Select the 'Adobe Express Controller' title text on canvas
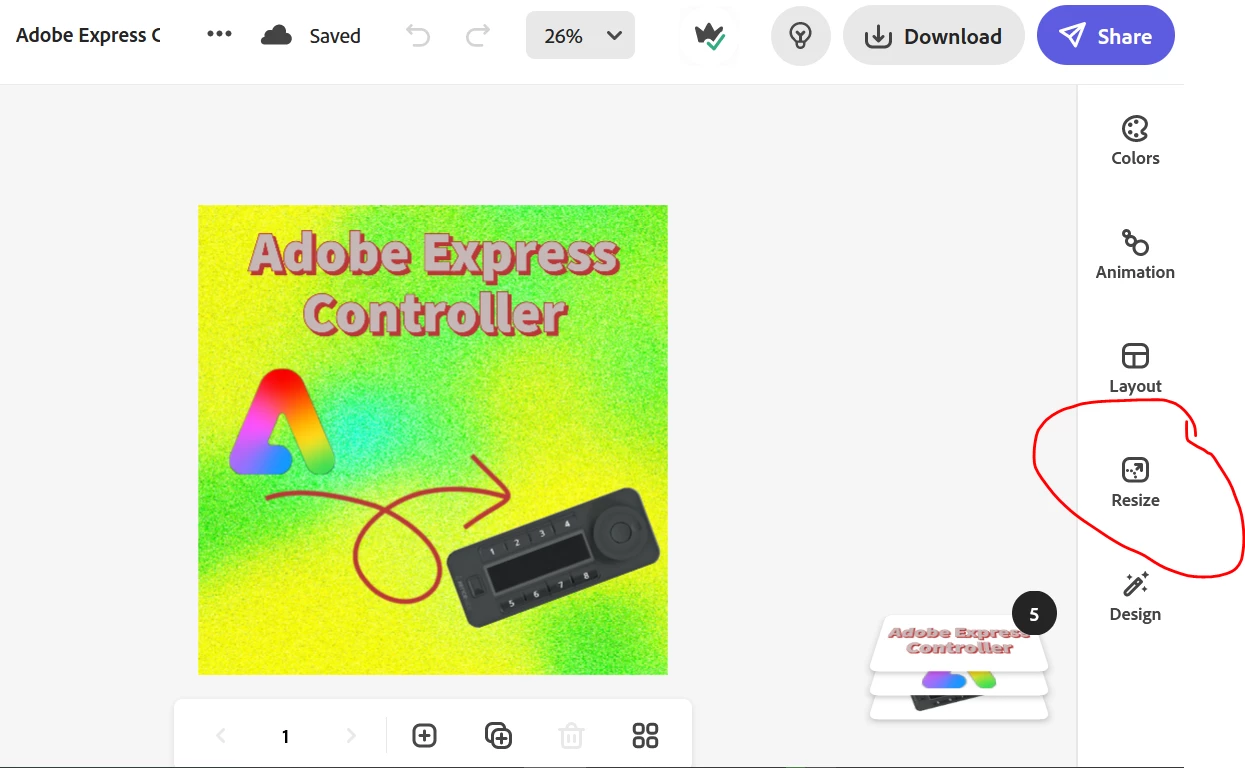 point(435,284)
